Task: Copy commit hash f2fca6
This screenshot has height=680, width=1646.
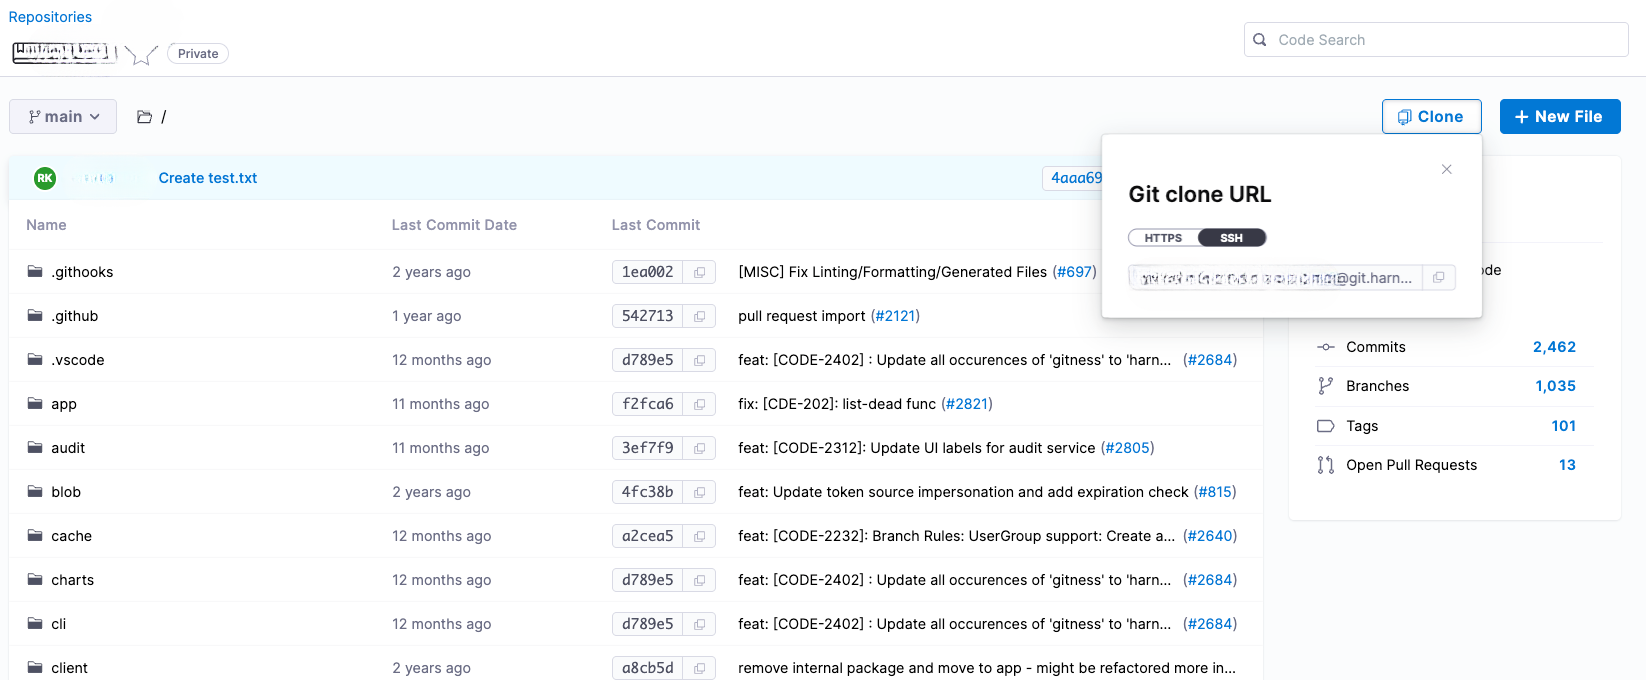Action: 699,404
